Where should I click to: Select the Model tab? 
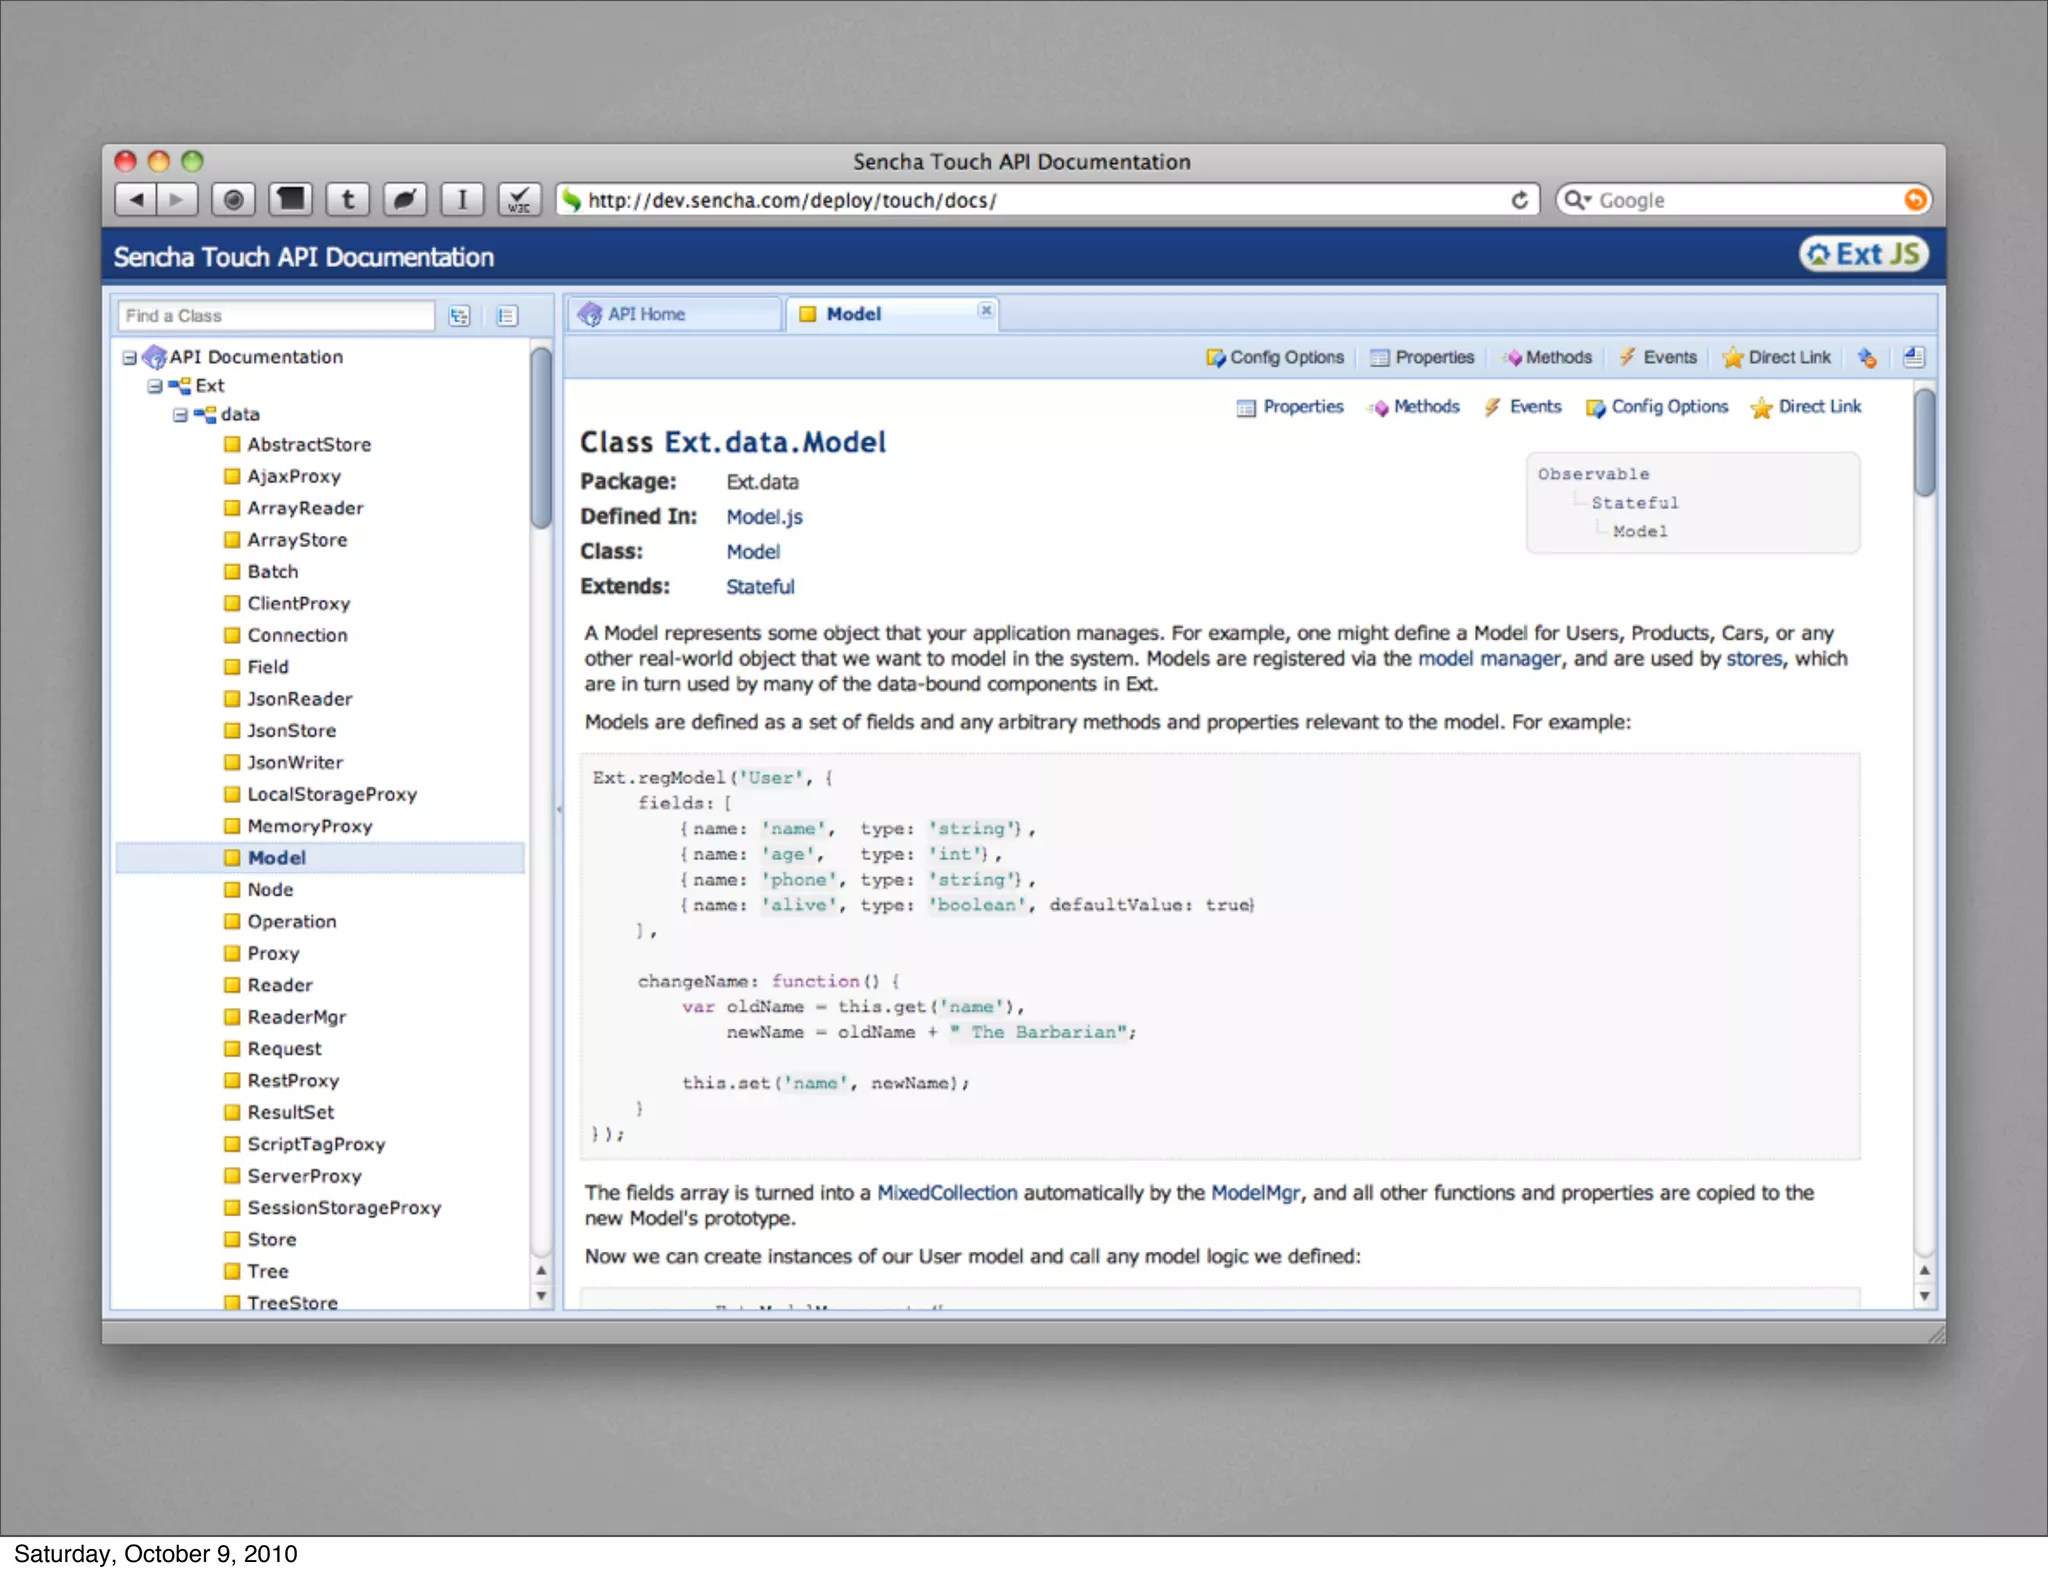coord(890,314)
